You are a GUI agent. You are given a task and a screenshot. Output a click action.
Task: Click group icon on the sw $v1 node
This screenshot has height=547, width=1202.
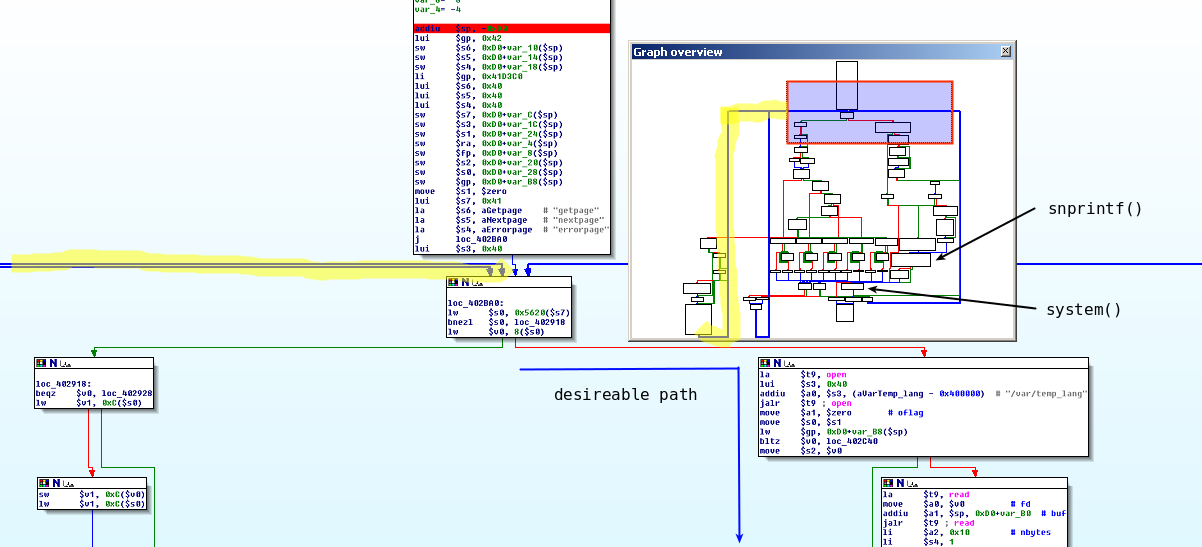[x=68, y=484]
